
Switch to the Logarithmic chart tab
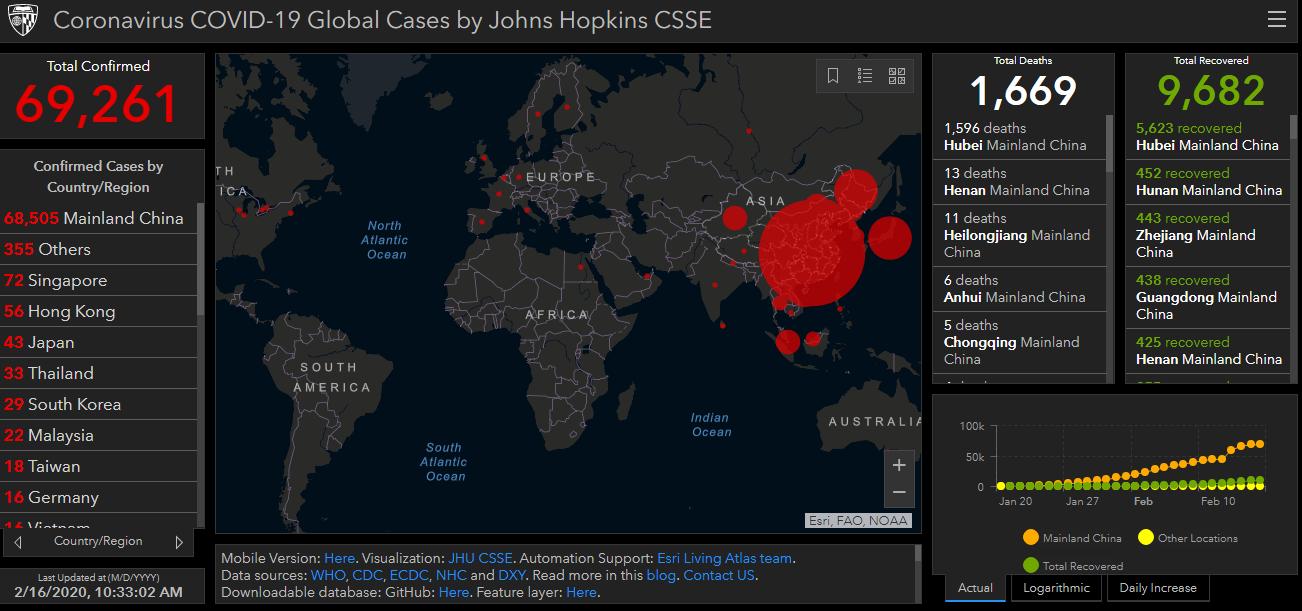coord(1056,588)
